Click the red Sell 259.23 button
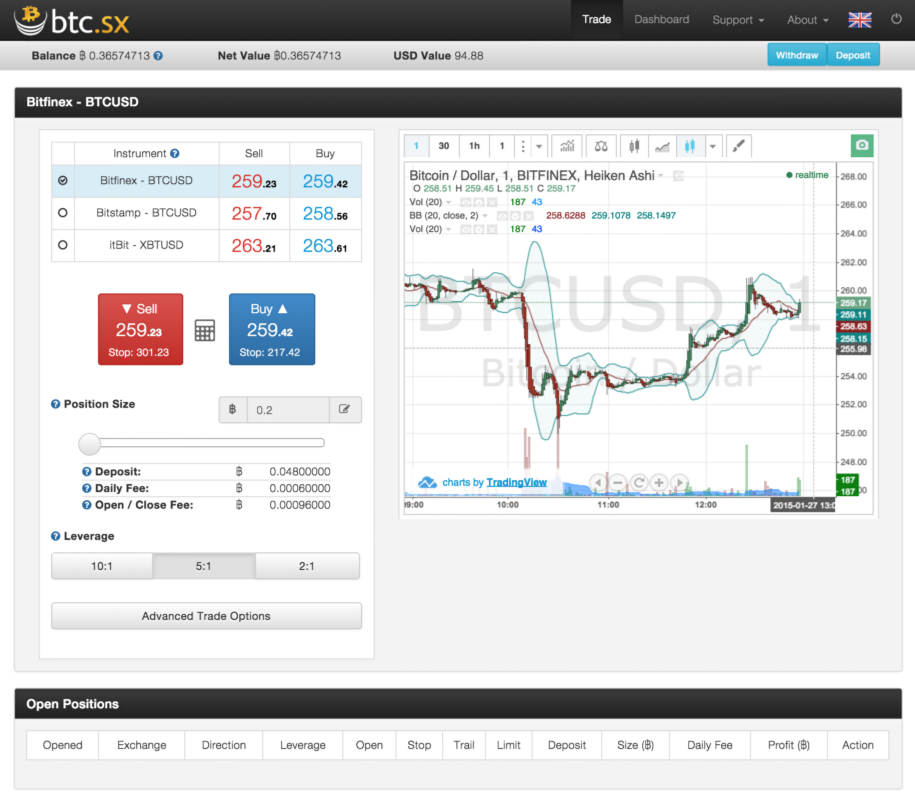This screenshot has height=799, width=915. coord(140,330)
